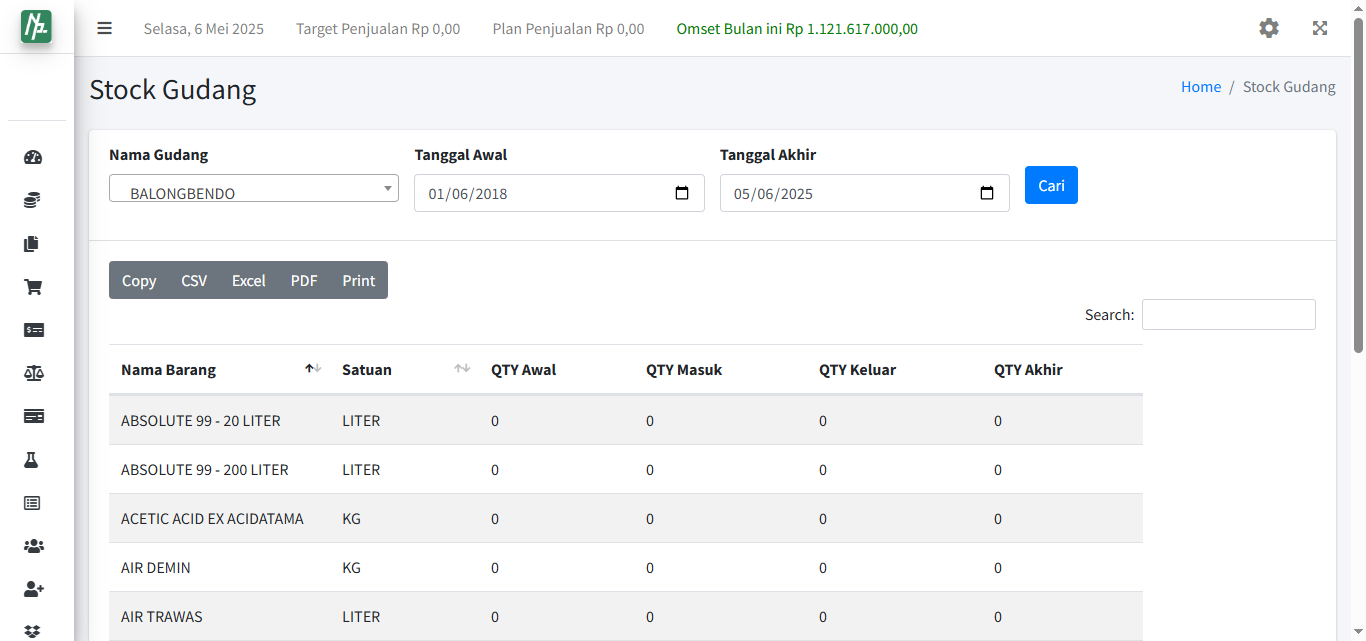The height and width of the screenshot is (641, 1366).
Task: Go to the Home breadcrumb link
Action: 1200,87
